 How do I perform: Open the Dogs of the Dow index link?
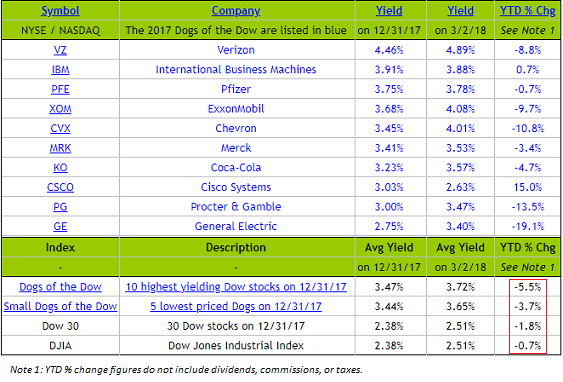[60, 287]
